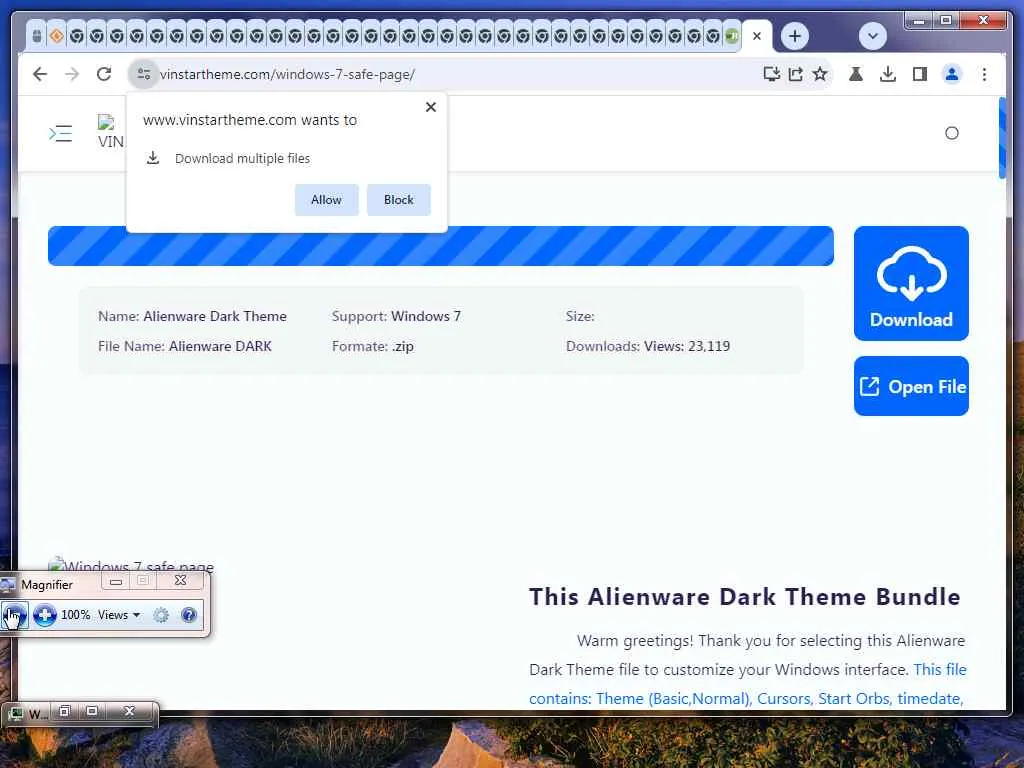This screenshot has width=1024, height=768.
Task: Close the download permission popup
Action: [x=430, y=107]
